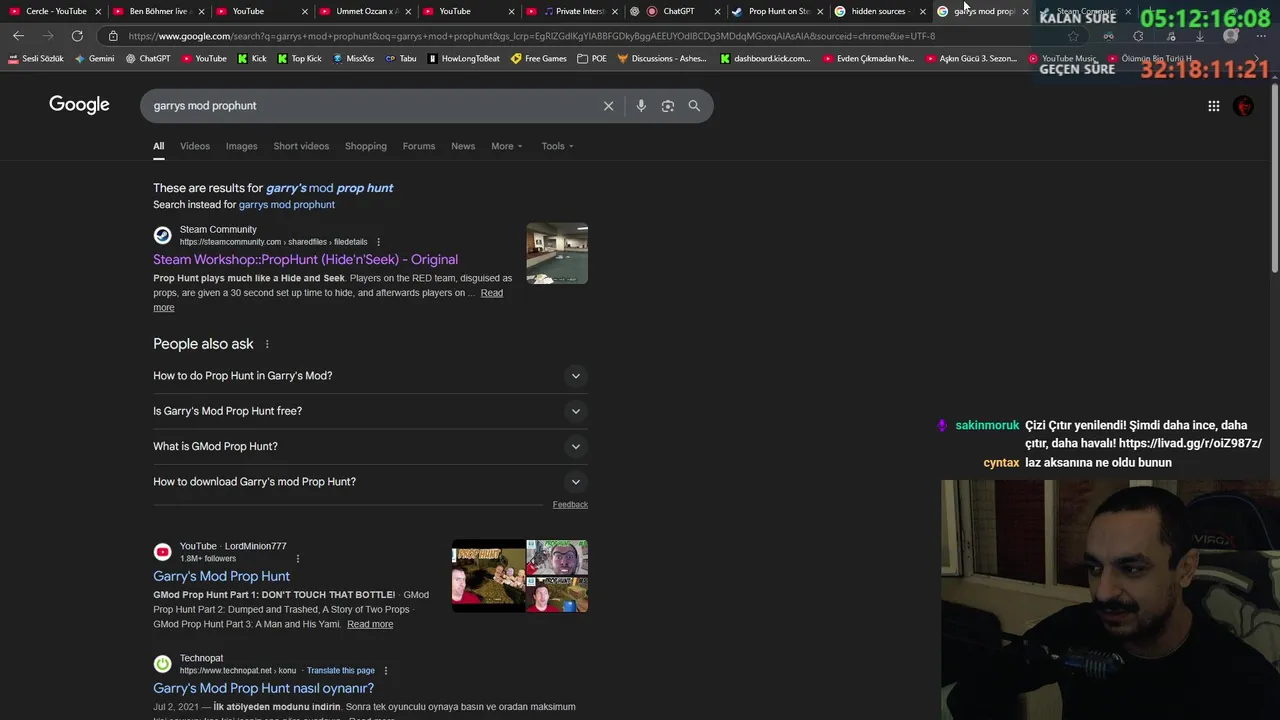Open three-dot menu for LordMinion777 result

297,559
